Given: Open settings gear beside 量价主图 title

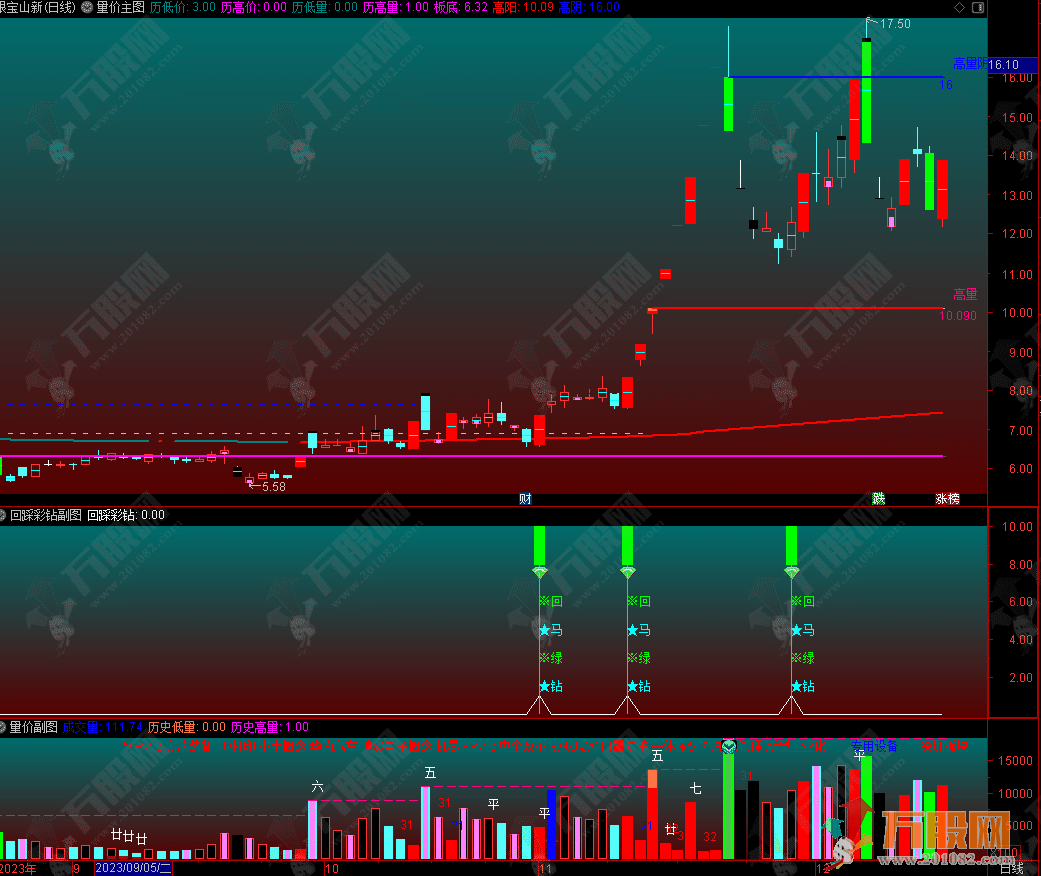Looking at the screenshot, I should click(87, 7).
